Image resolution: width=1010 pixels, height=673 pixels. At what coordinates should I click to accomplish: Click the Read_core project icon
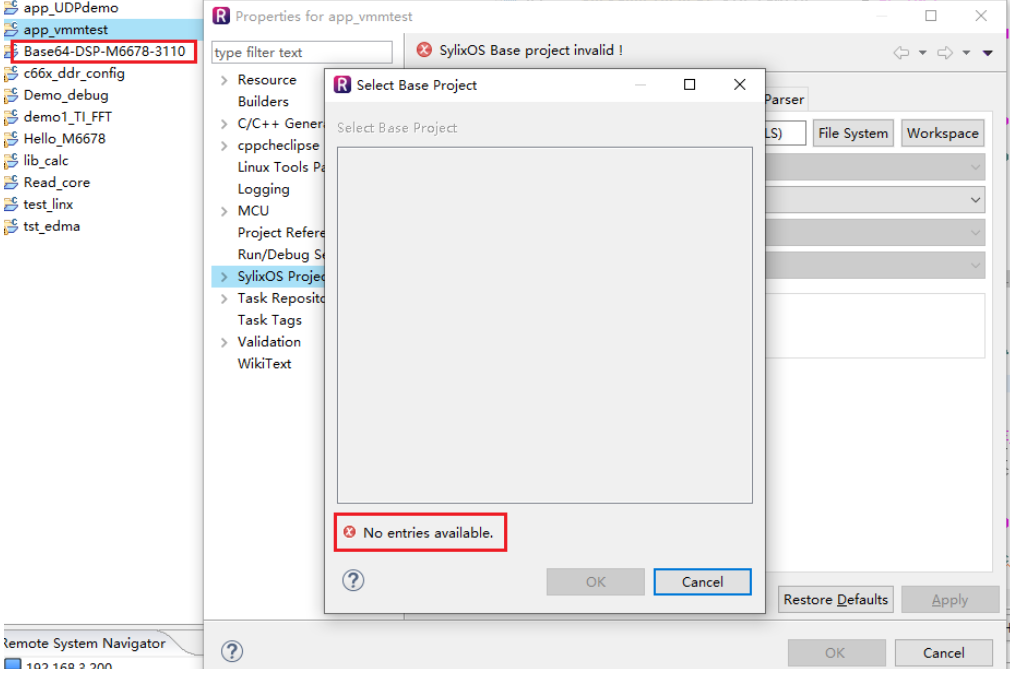(11, 183)
